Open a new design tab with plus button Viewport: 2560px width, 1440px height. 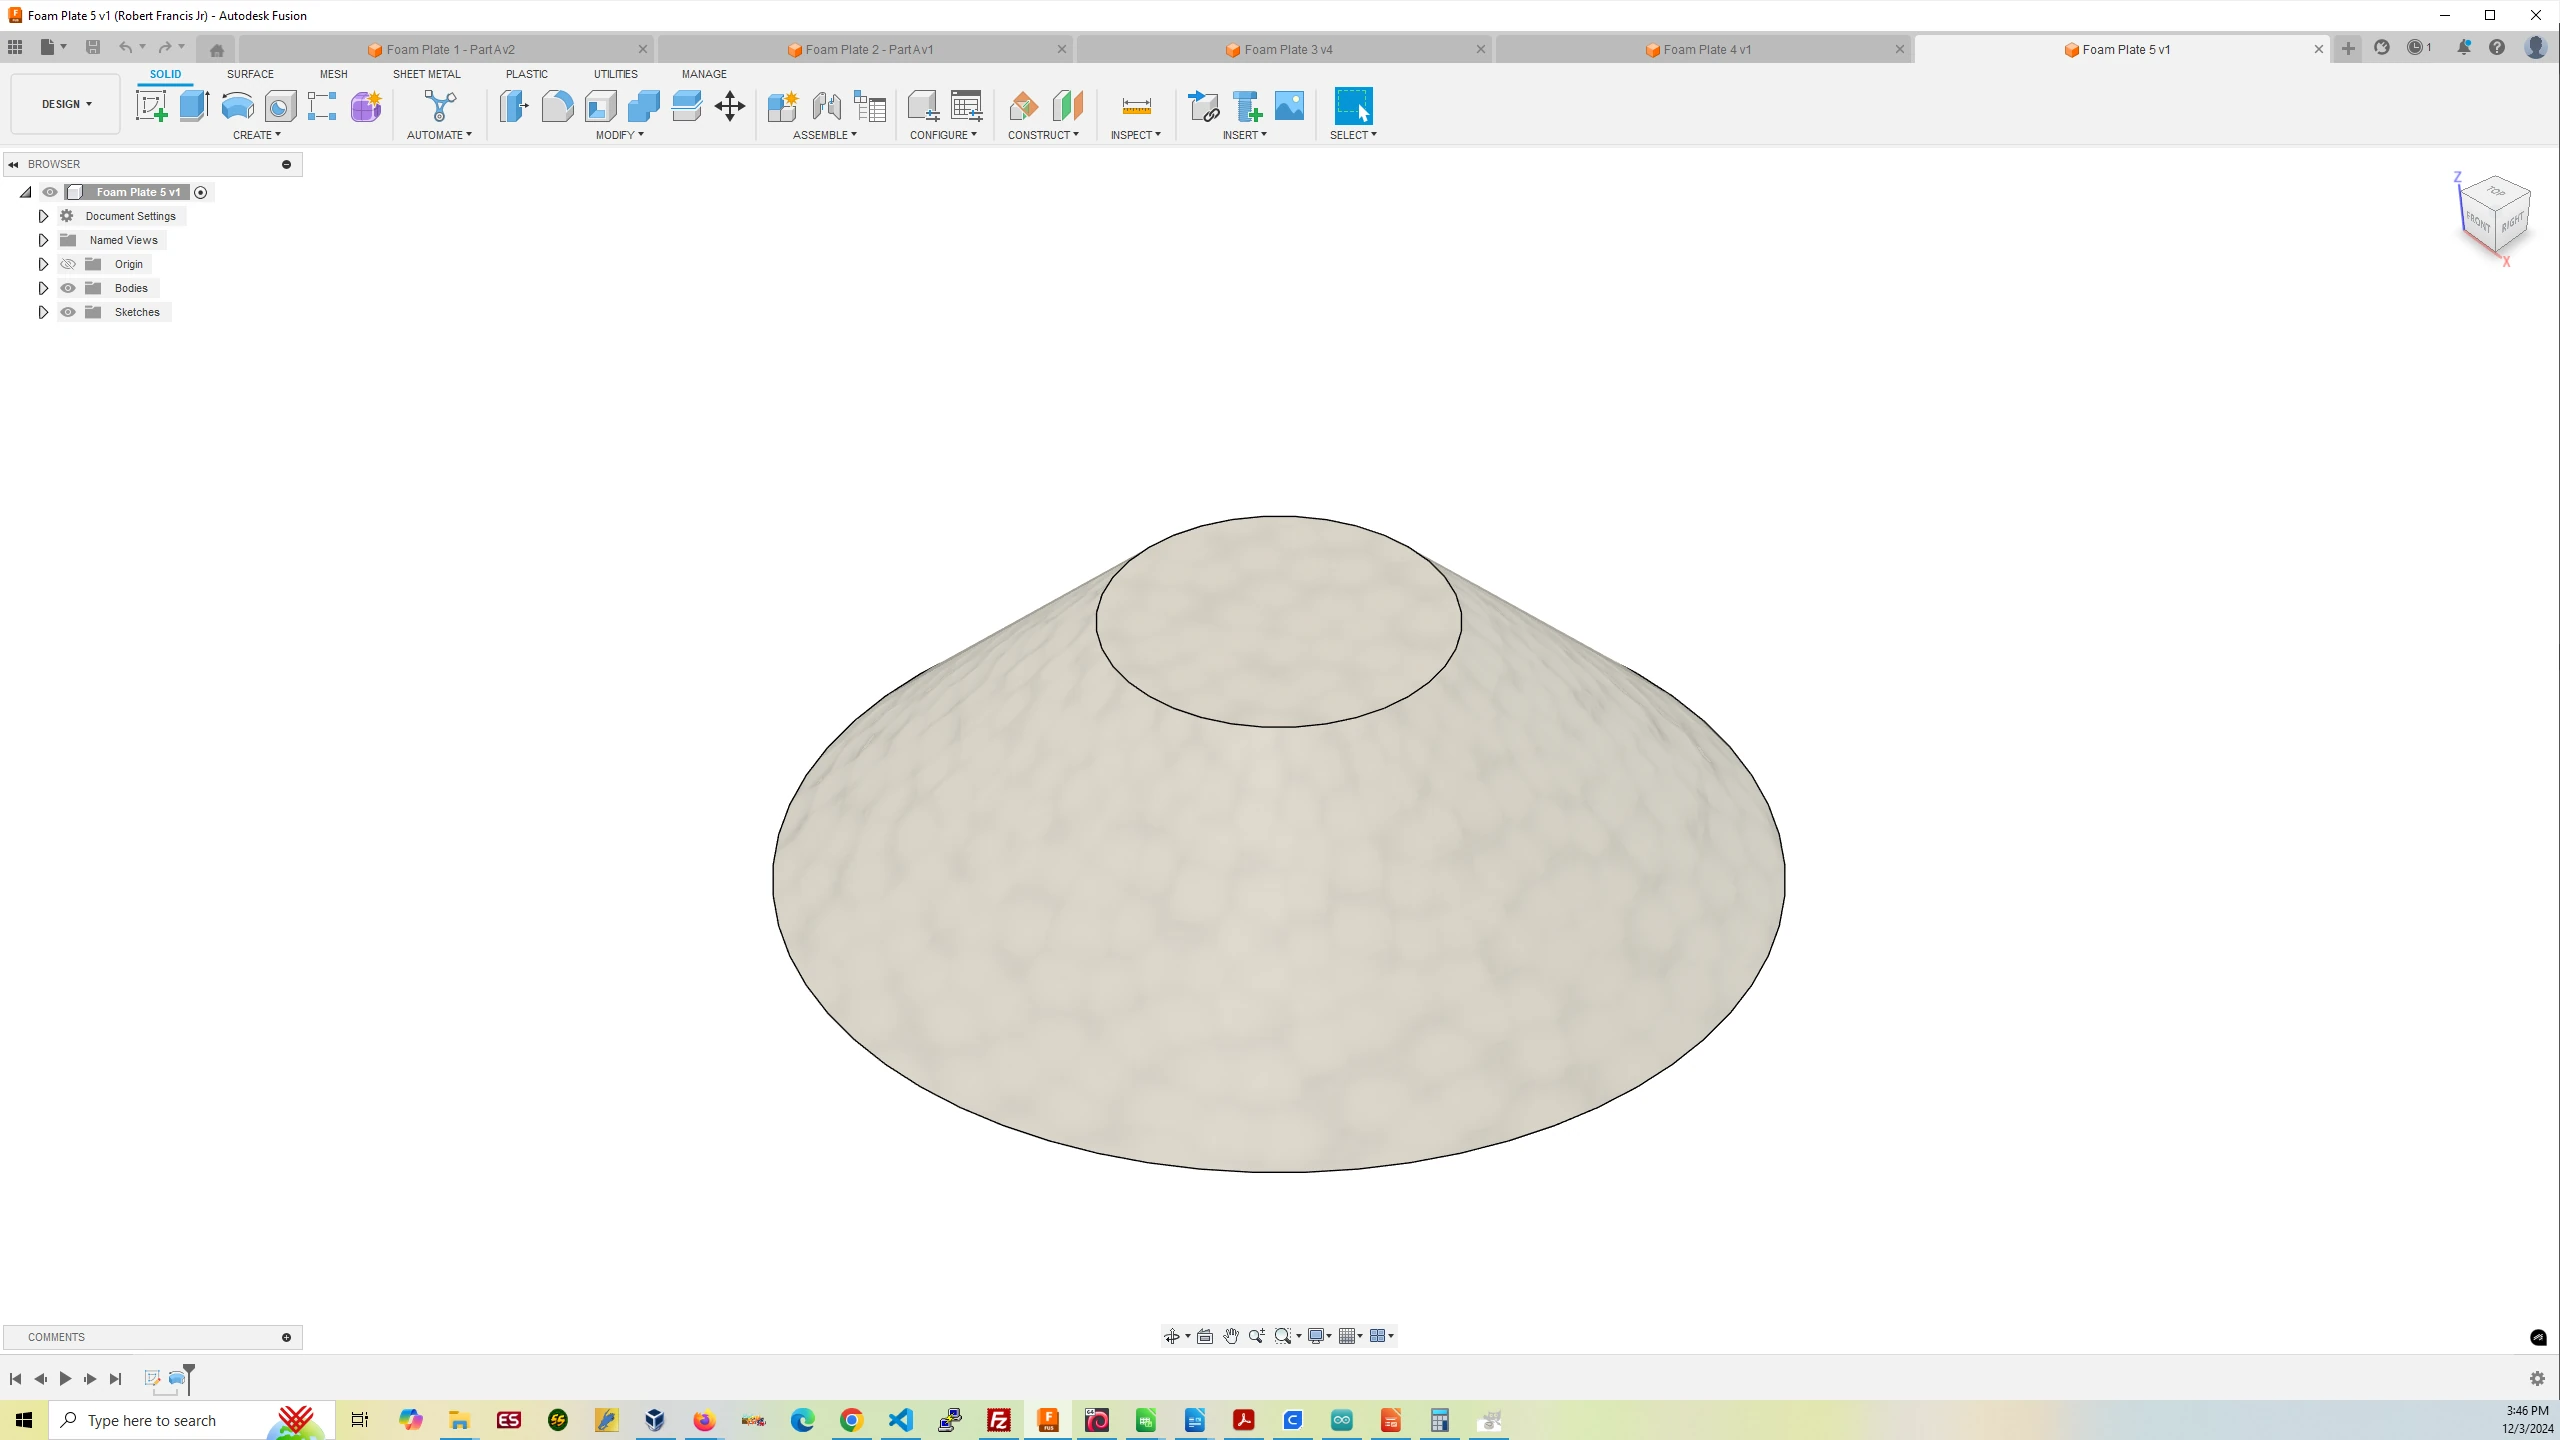2348,49
